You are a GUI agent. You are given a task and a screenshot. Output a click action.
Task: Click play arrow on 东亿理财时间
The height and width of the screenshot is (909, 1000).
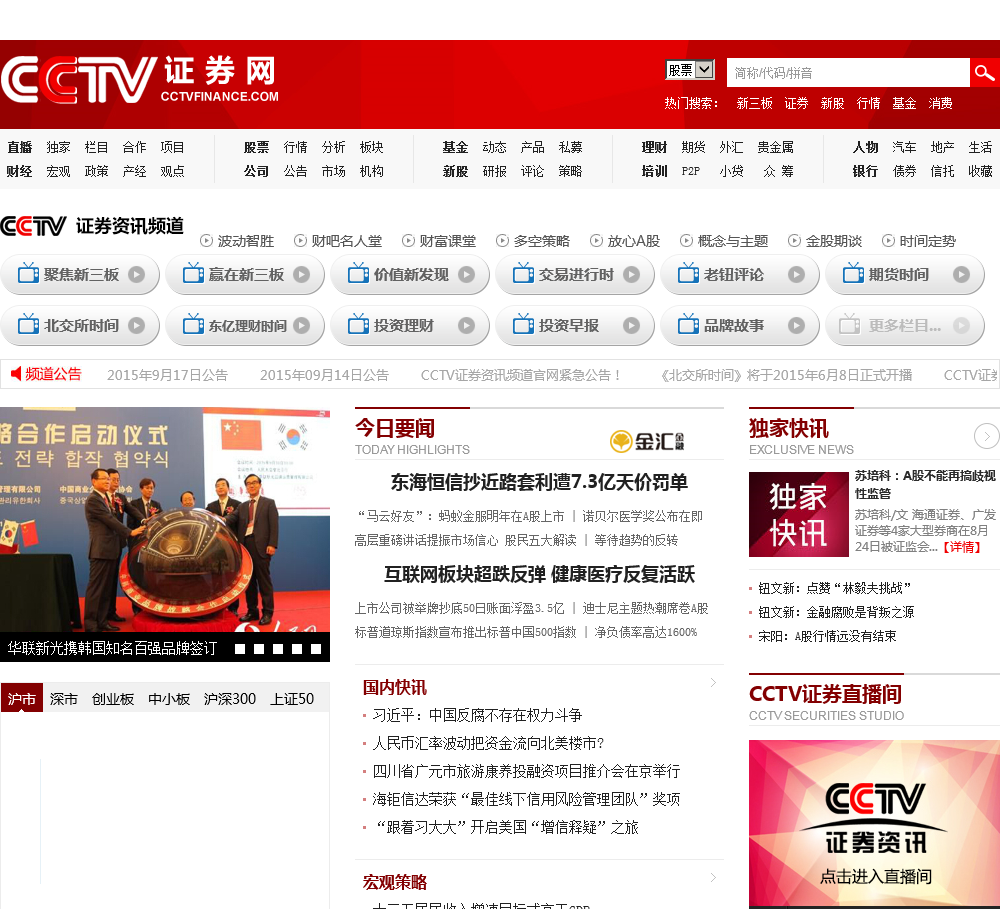tap(302, 325)
